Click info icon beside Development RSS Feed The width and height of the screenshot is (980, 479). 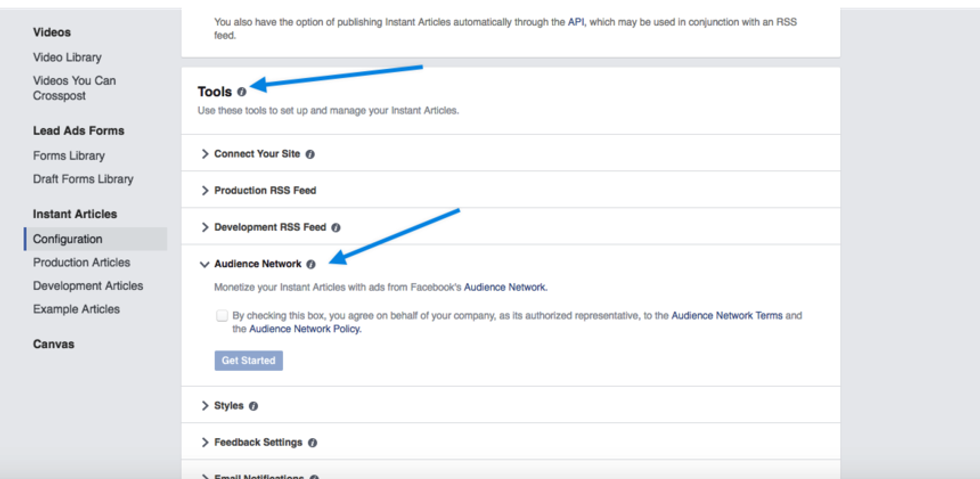pyautogui.click(x=336, y=228)
